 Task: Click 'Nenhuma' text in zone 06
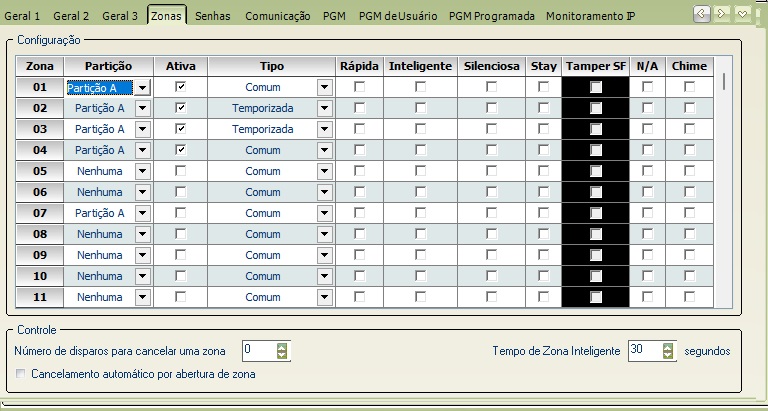tap(99, 193)
